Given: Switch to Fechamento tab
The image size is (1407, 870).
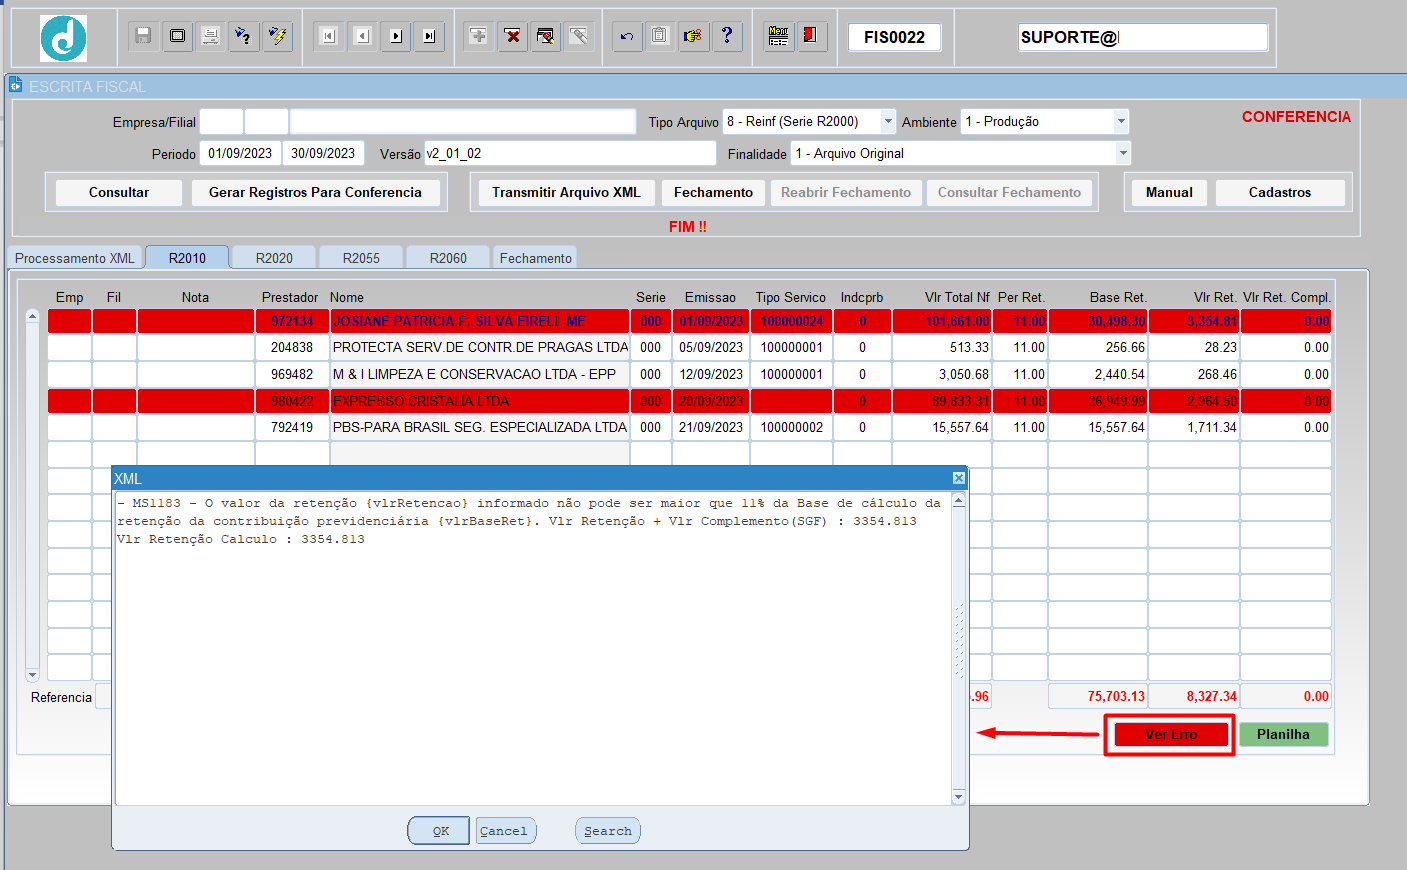Looking at the screenshot, I should [x=536, y=258].
